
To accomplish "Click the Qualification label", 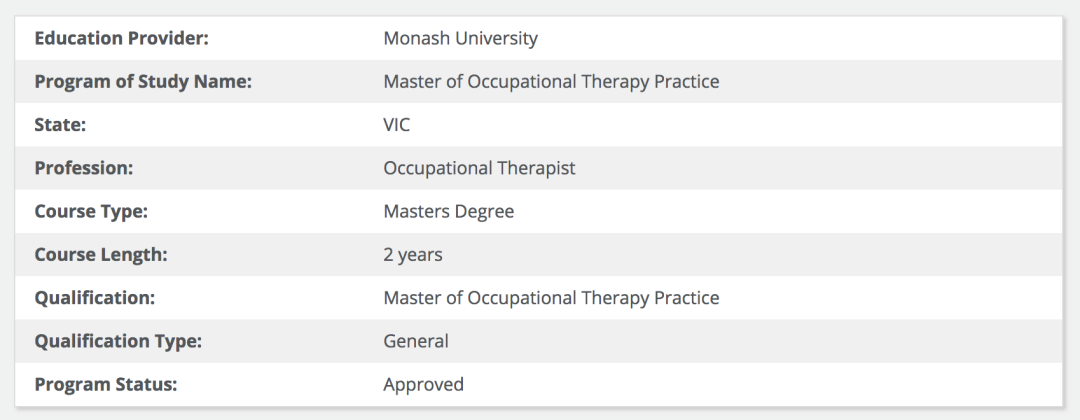I will pos(95,298).
